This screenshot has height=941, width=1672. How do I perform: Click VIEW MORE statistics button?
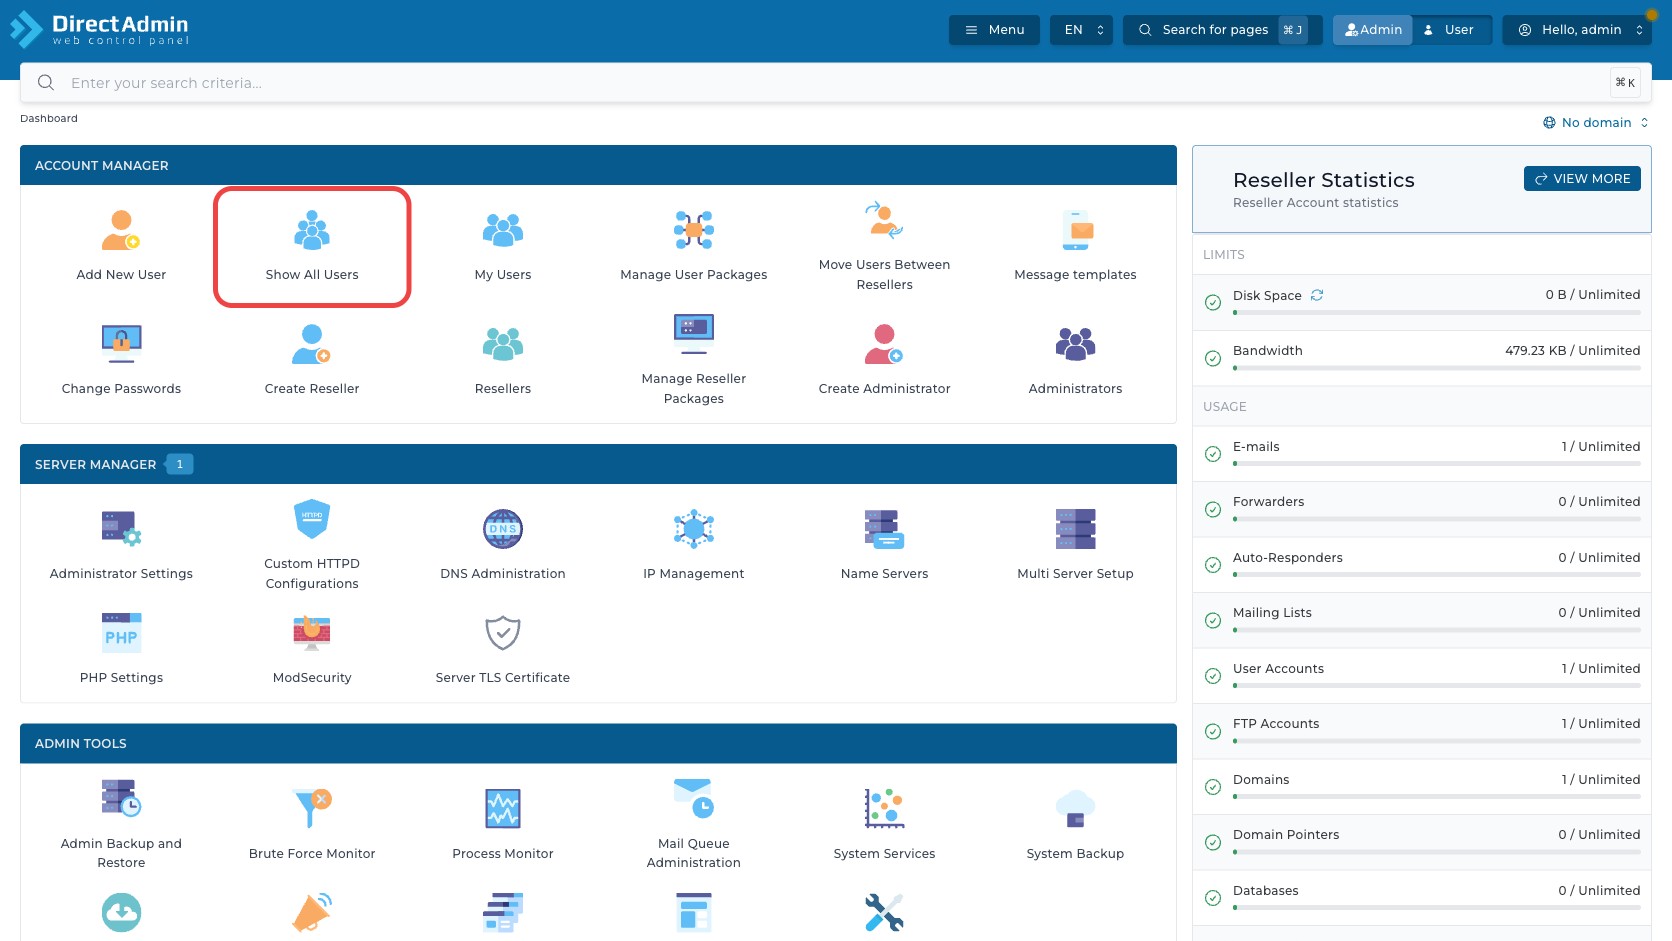coord(1582,178)
